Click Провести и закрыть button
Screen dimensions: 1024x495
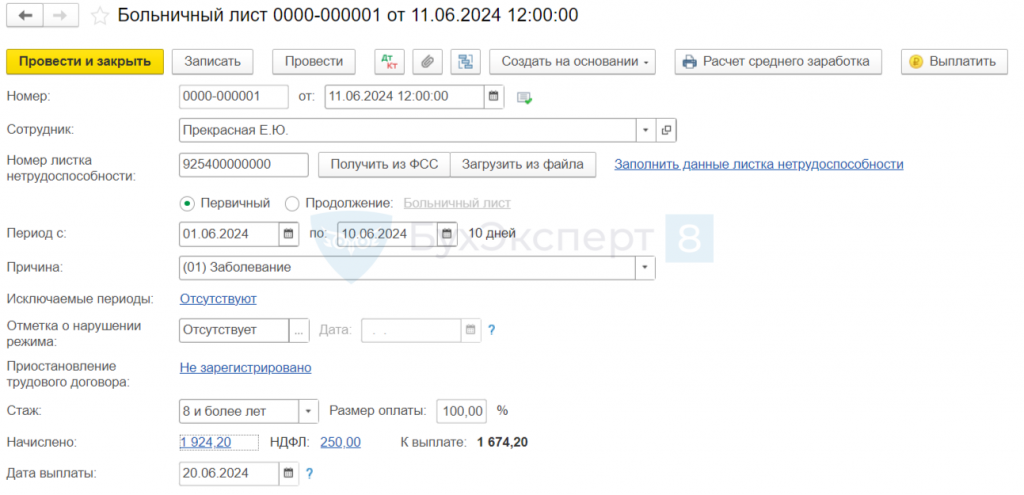(x=85, y=61)
